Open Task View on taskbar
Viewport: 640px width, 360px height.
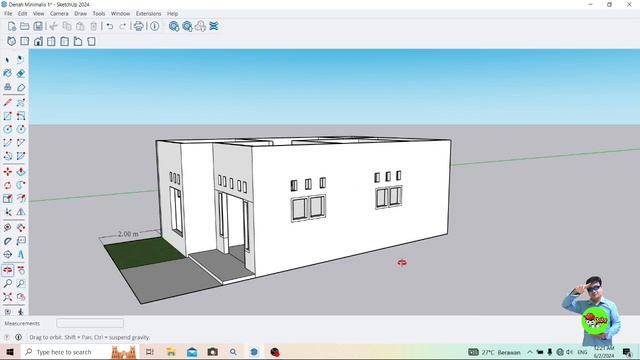[x=149, y=352]
